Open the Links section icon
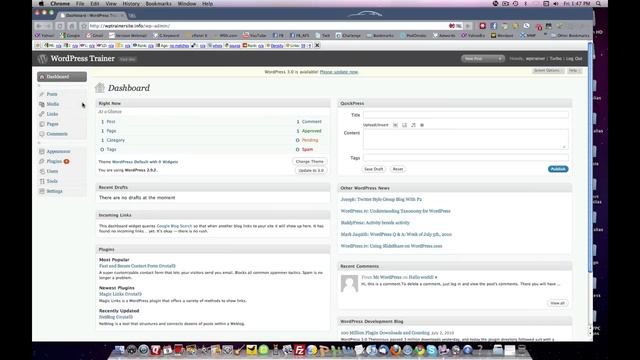Image resolution: width=640 pixels, height=360 pixels. click(42, 114)
